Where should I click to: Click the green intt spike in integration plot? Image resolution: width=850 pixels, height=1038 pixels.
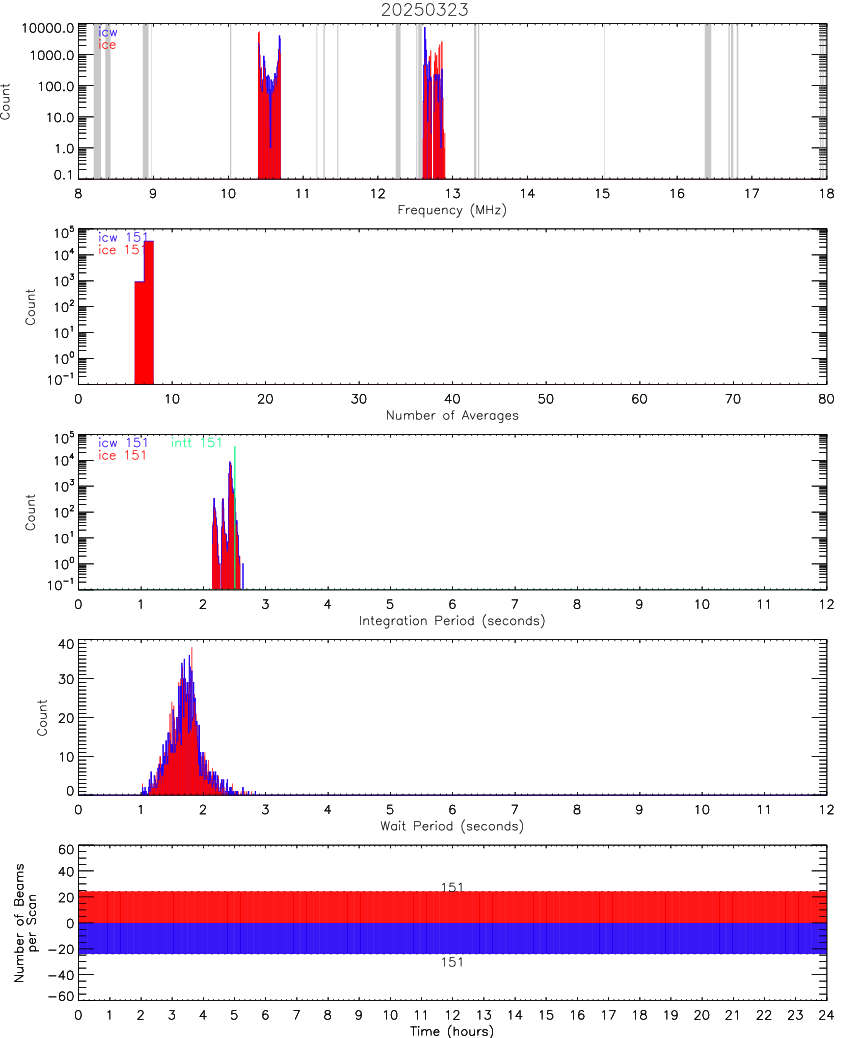pyautogui.click(x=234, y=516)
